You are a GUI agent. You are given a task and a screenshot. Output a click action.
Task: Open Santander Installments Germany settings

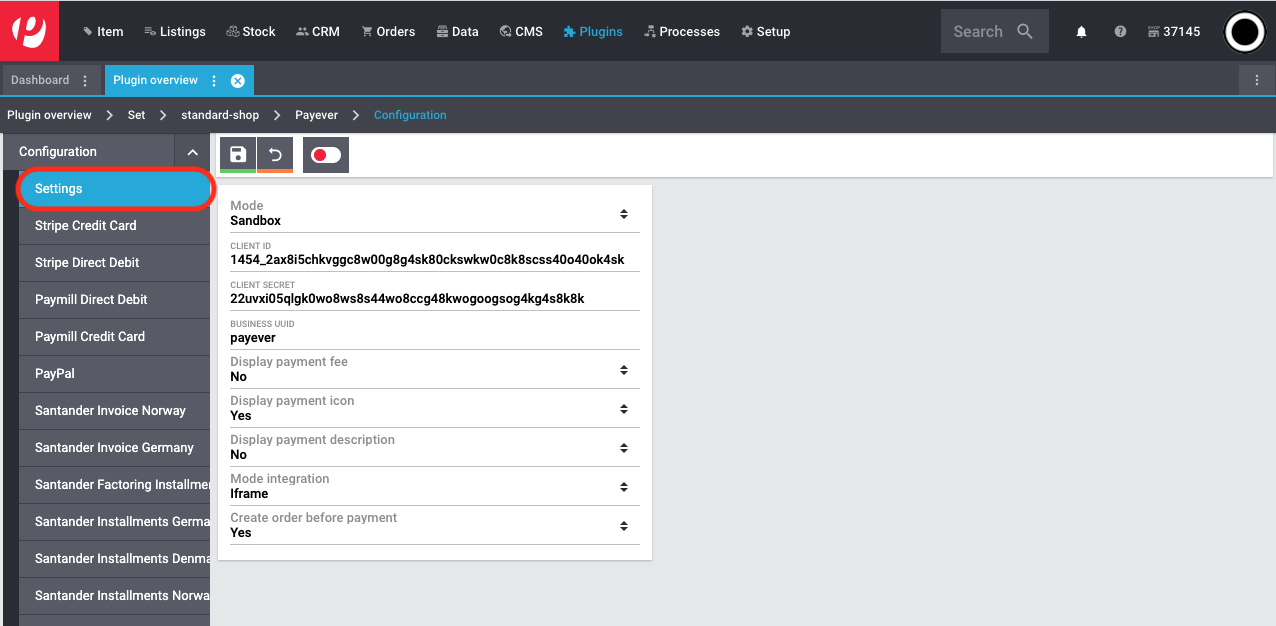[x=114, y=522]
